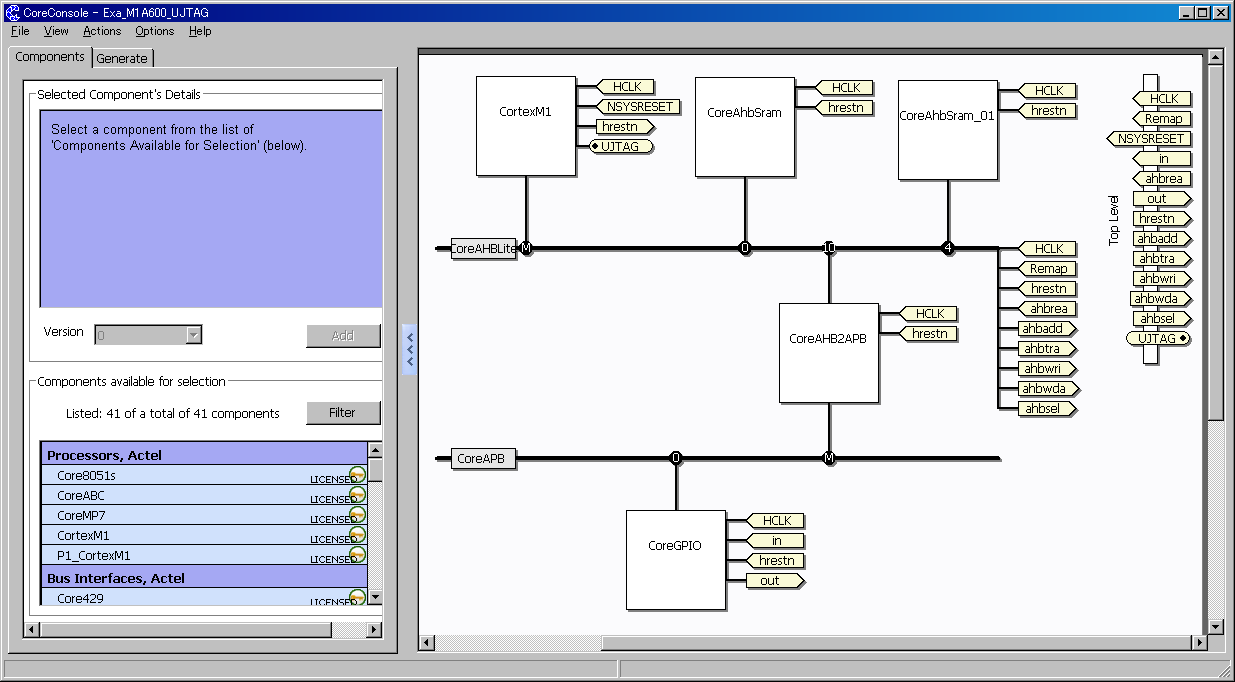1235x682 pixels.
Task: Open the Actions menu
Action: tap(102, 31)
